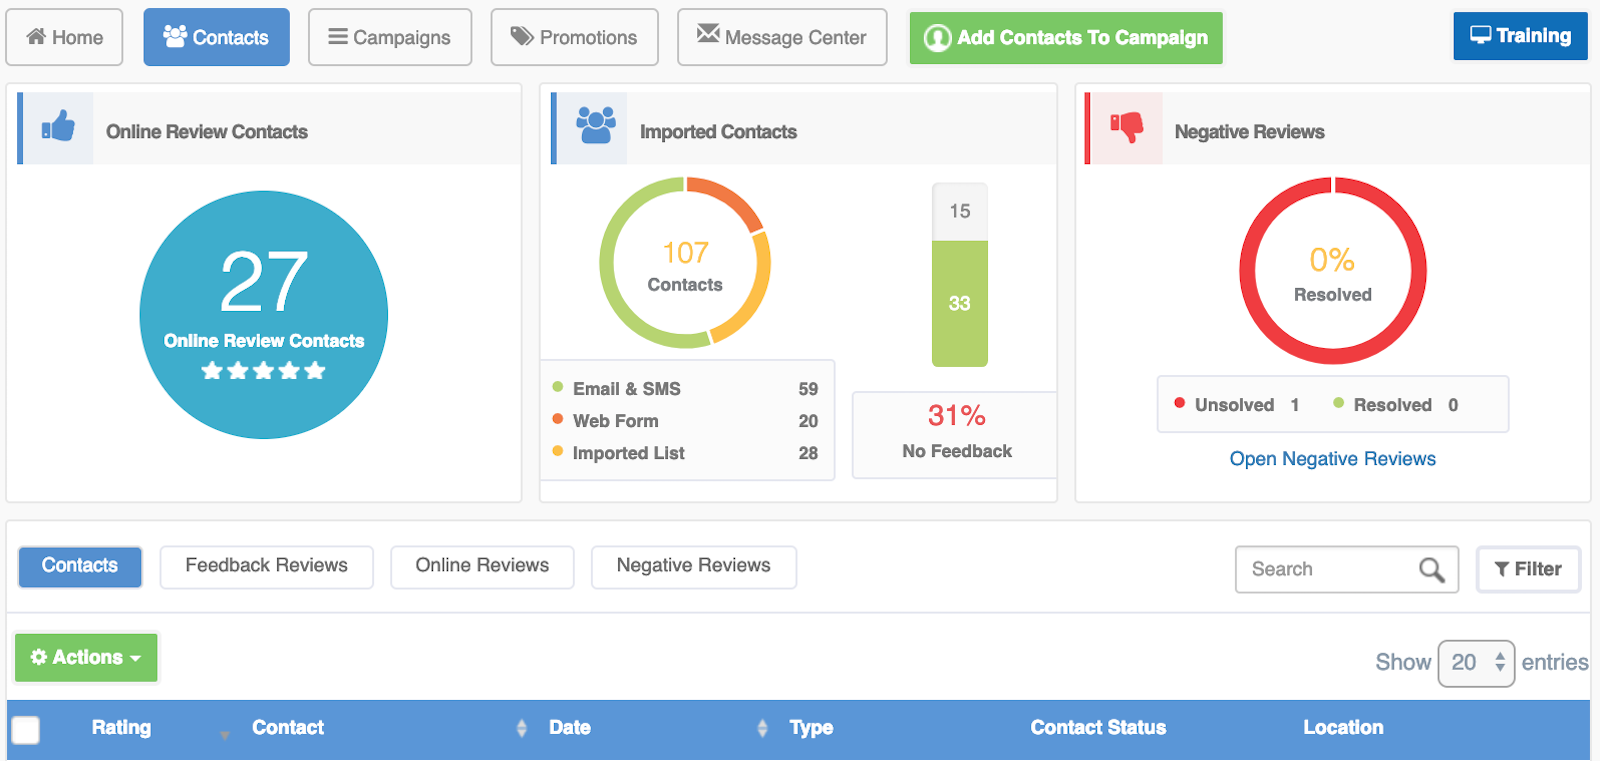Click the thumbs-down Negative Reviews icon

tap(1126, 127)
